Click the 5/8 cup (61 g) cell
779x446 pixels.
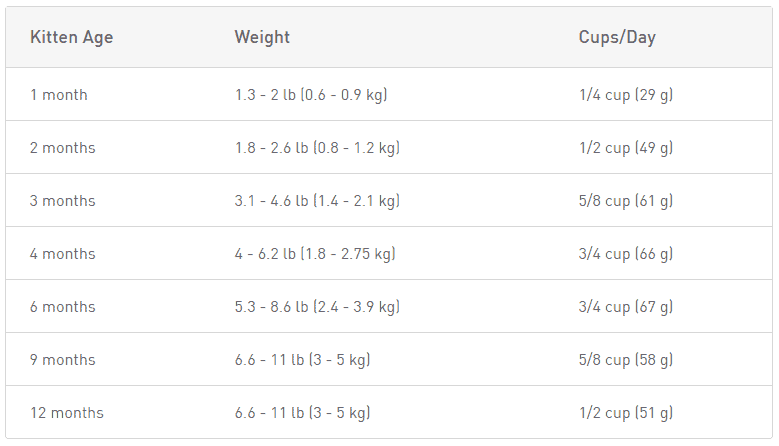(x=626, y=201)
